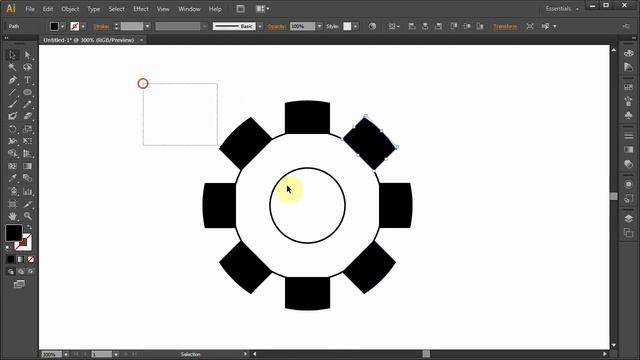Open the View menu
640x360 pixels.
click(163, 9)
